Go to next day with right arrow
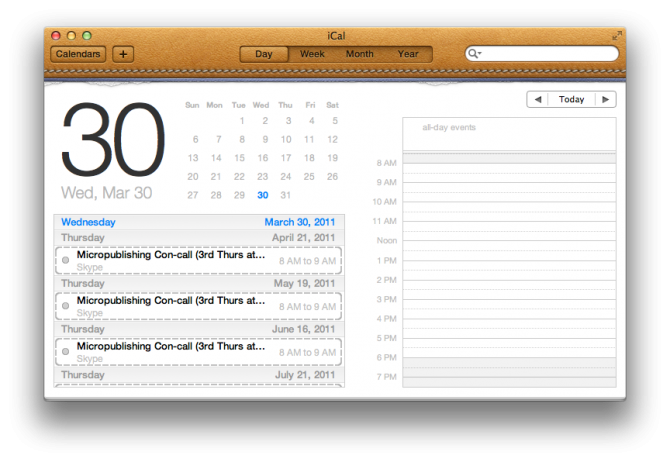670x462 pixels. (x=605, y=100)
